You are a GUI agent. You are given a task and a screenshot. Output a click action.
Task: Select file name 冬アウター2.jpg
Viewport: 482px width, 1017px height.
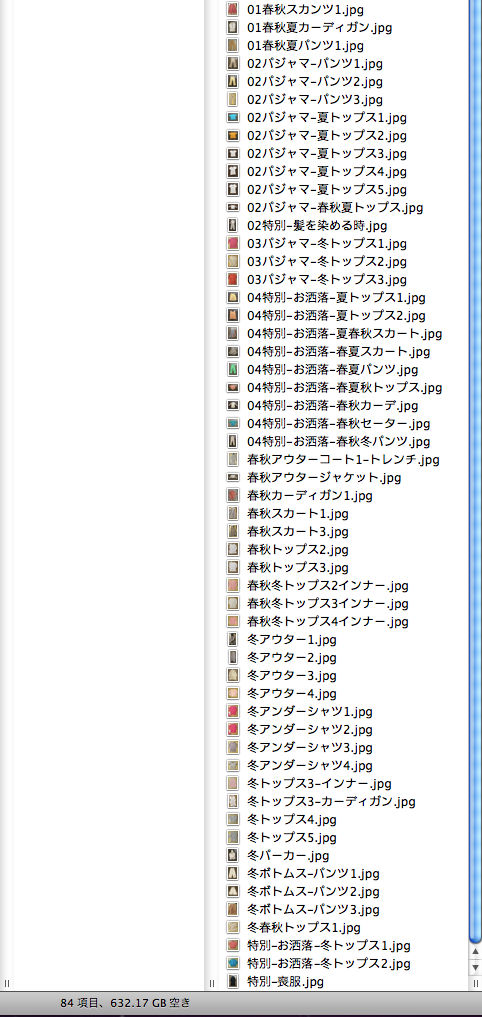tap(292, 658)
